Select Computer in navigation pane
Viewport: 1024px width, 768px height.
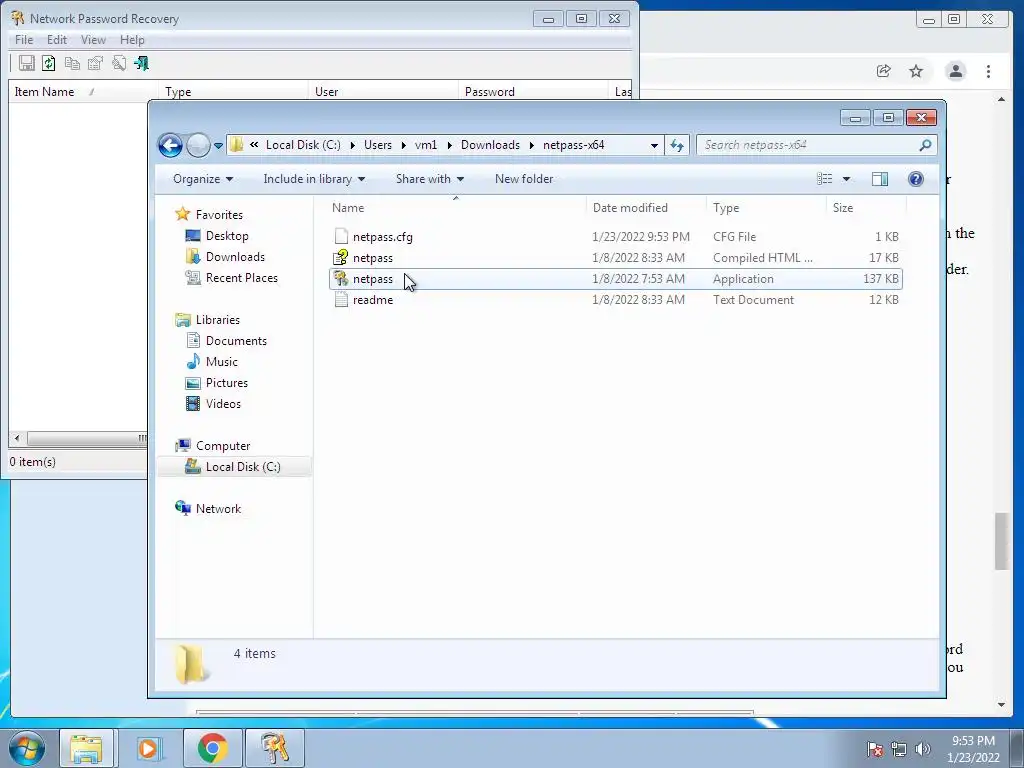click(x=223, y=446)
